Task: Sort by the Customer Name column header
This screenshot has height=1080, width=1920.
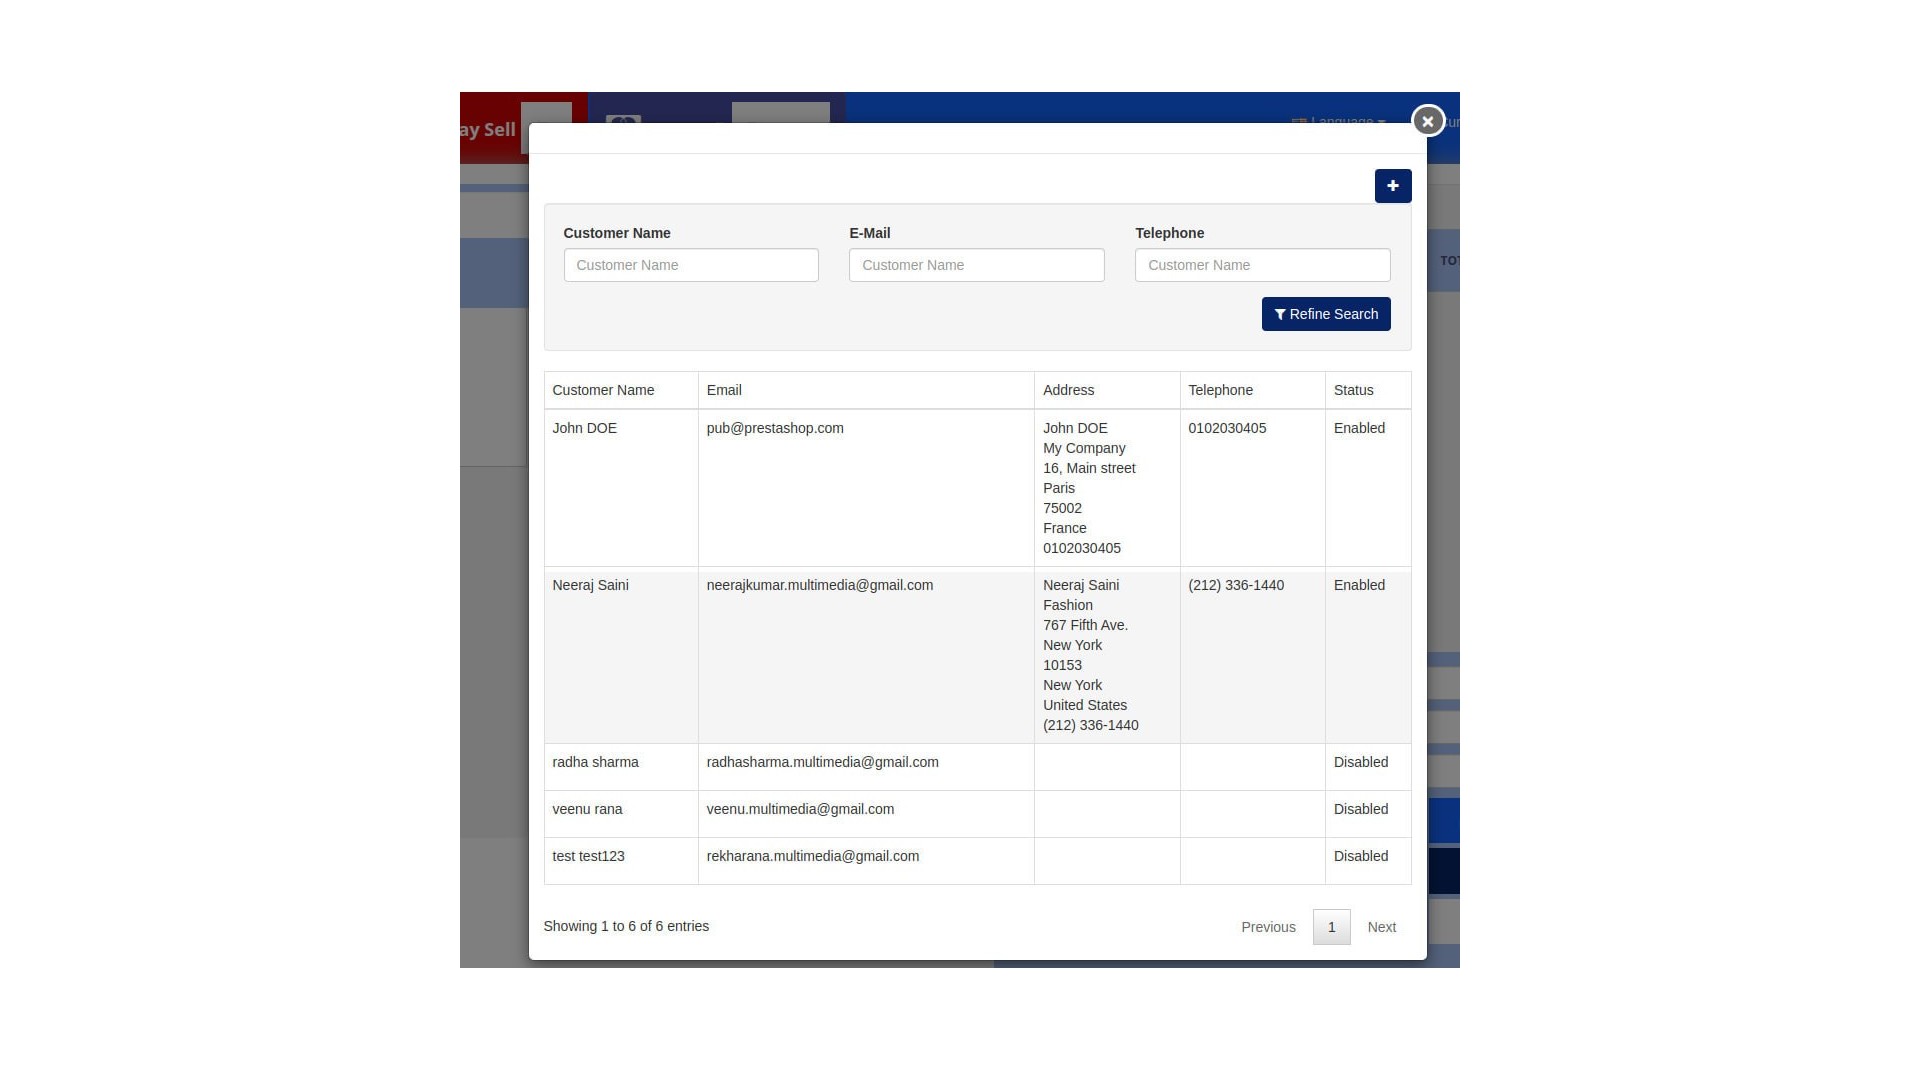Action: click(603, 390)
